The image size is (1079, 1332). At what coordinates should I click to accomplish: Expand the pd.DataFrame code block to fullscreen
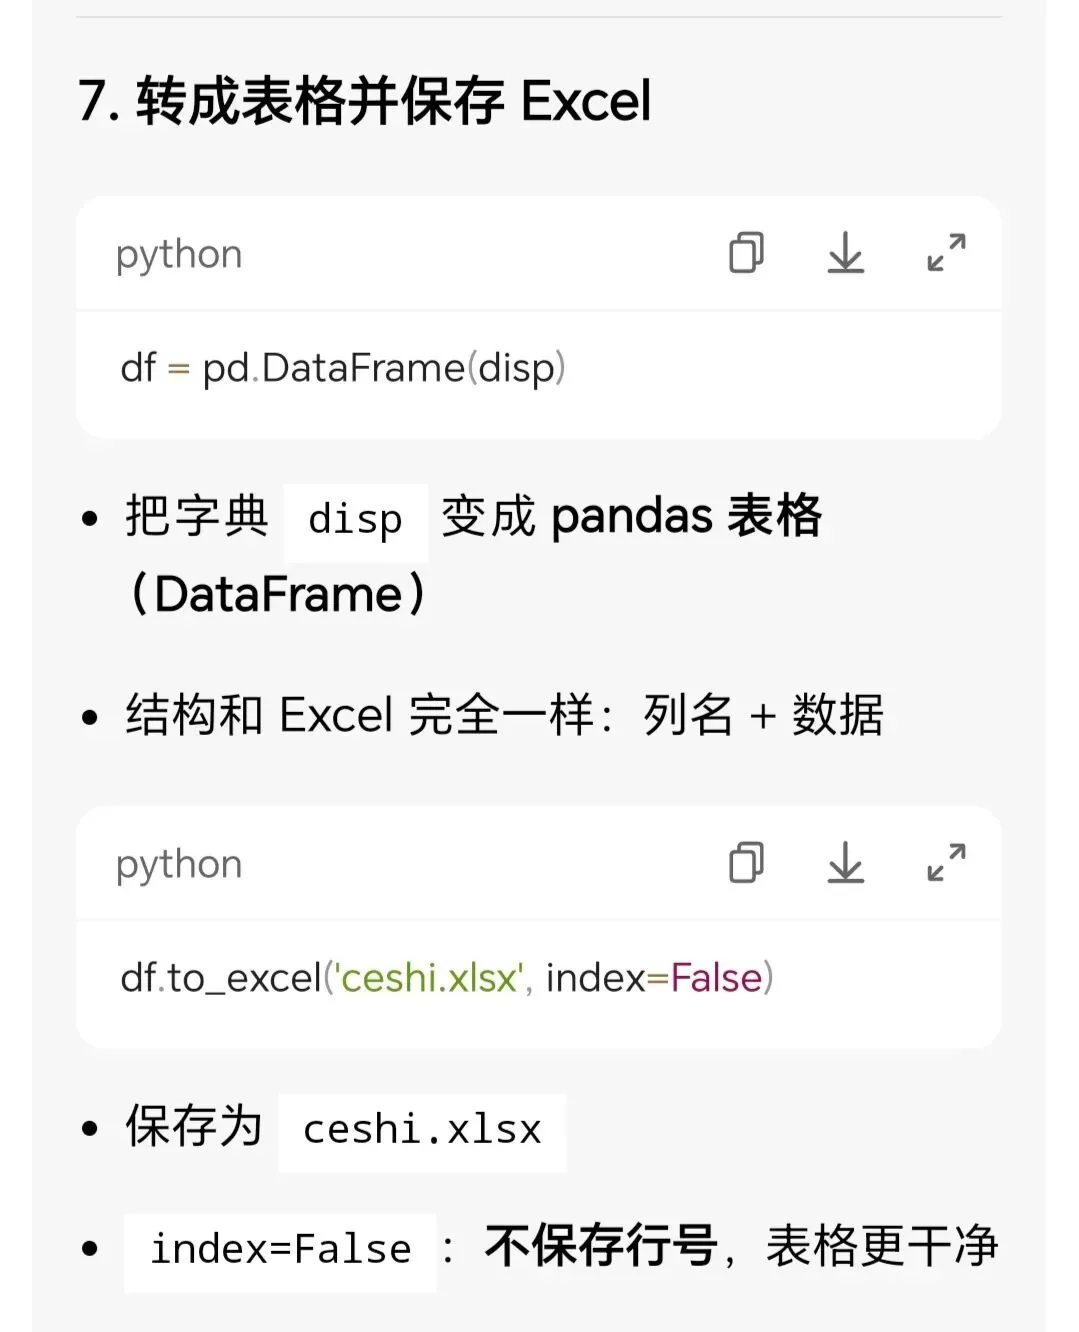[946, 253]
